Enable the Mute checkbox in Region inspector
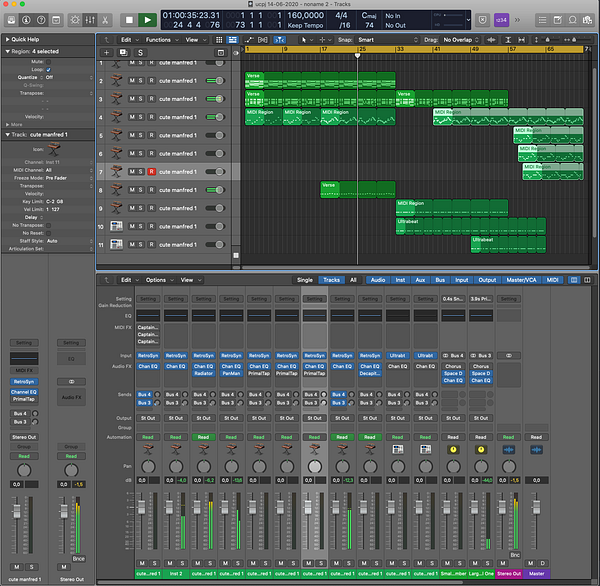 pyautogui.click(x=48, y=61)
